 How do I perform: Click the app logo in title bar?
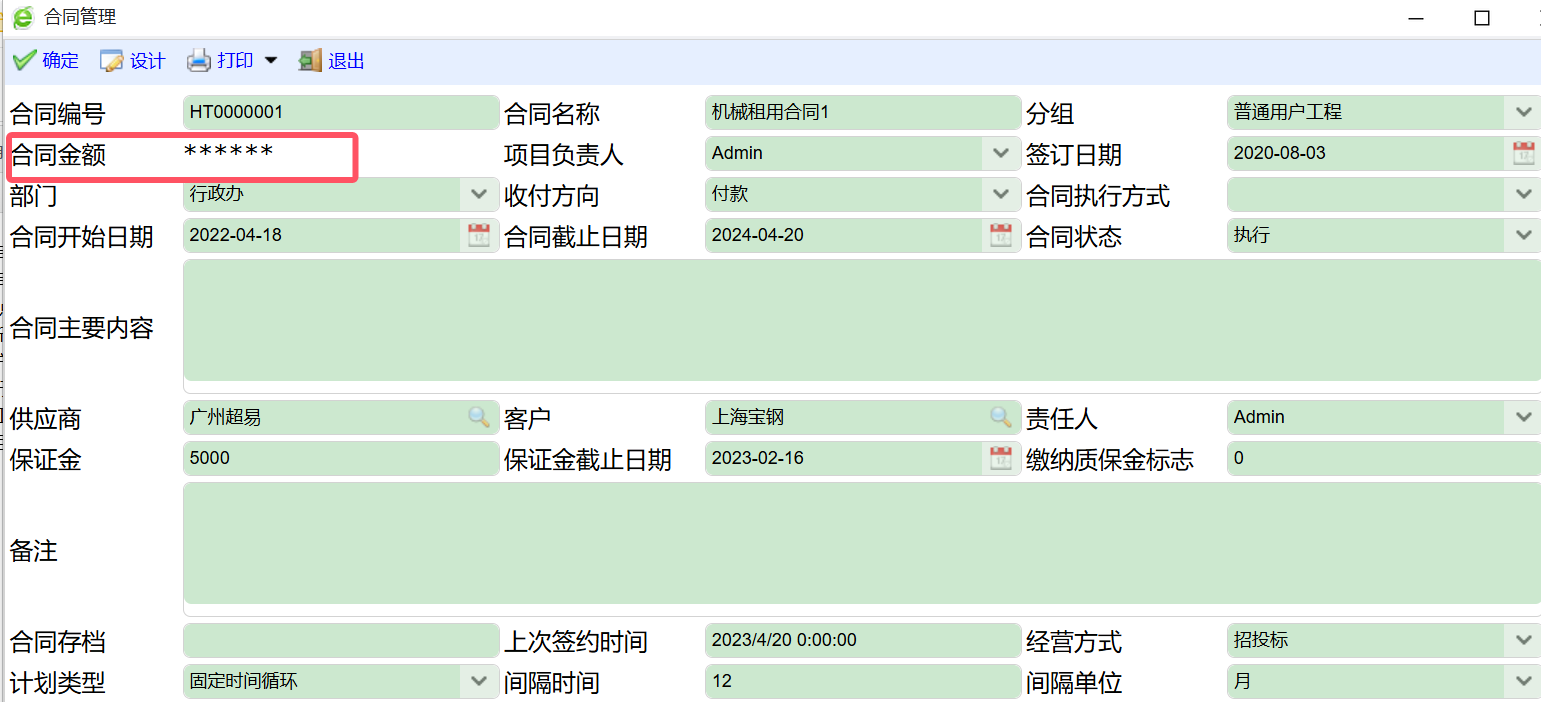(x=22, y=17)
